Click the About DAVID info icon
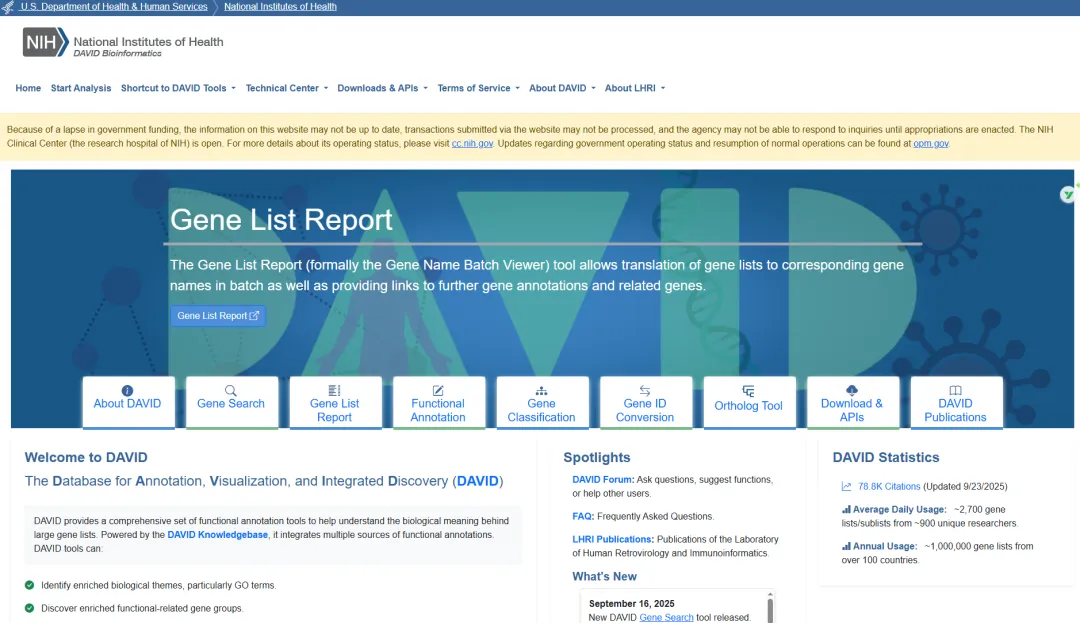Screen dimensions: 1080x623 (127, 390)
